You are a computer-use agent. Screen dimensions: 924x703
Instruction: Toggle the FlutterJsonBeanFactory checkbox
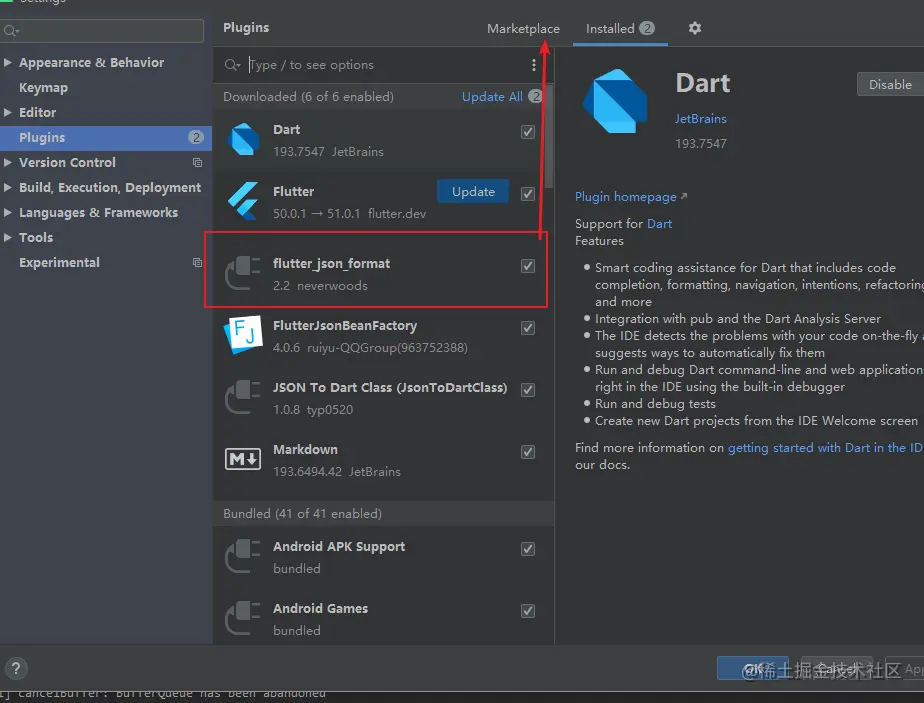528,328
